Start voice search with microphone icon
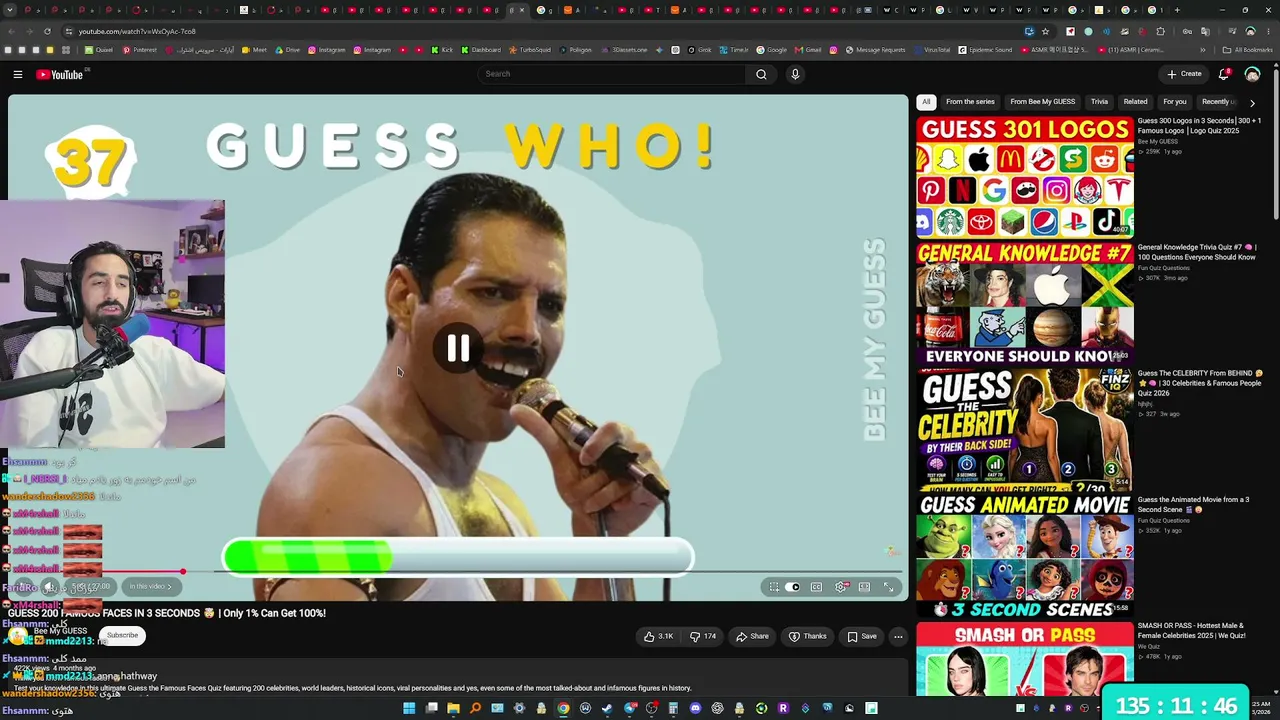Viewport: 1280px width, 720px height. click(795, 74)
